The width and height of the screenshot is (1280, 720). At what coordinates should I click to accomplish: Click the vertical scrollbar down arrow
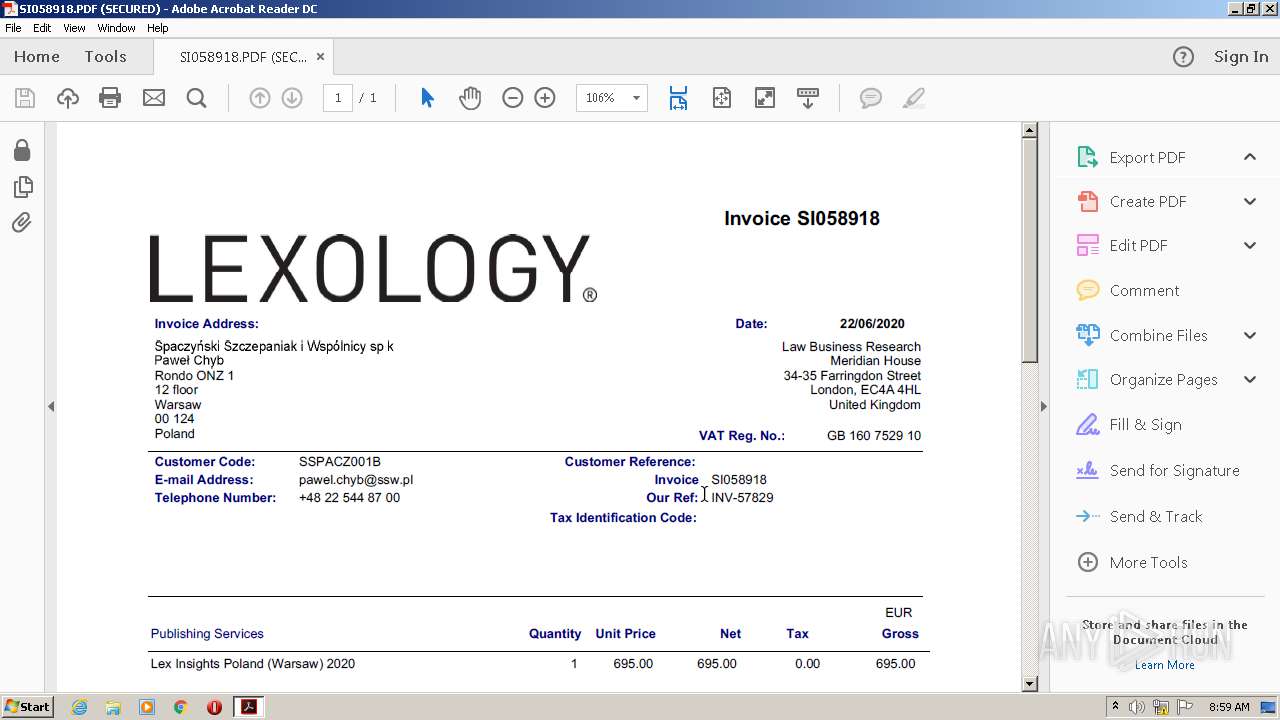(x=1029, y=684)
